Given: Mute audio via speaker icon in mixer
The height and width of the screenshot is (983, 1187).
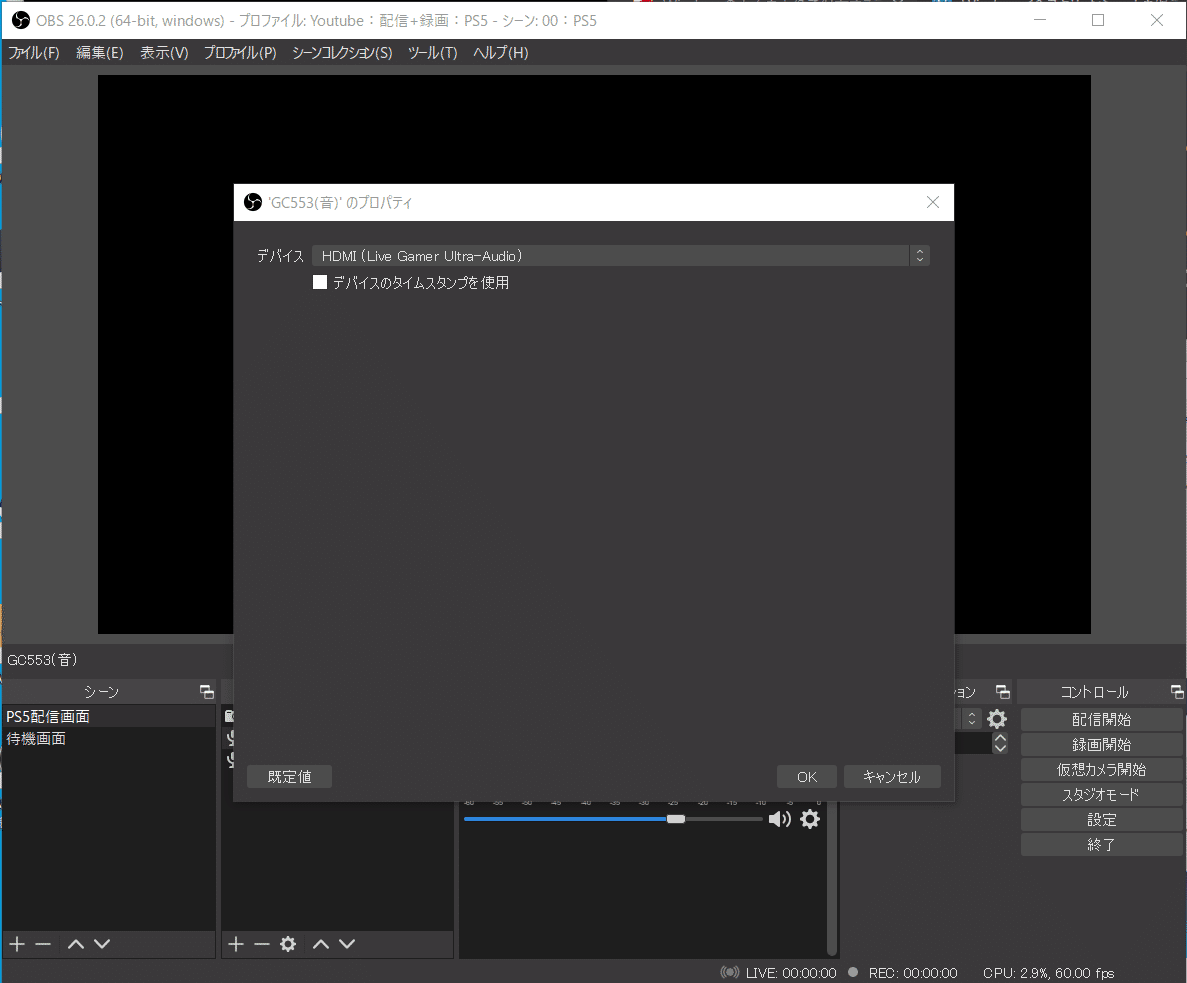Looking at the screenshot, I should click(780, 819).
